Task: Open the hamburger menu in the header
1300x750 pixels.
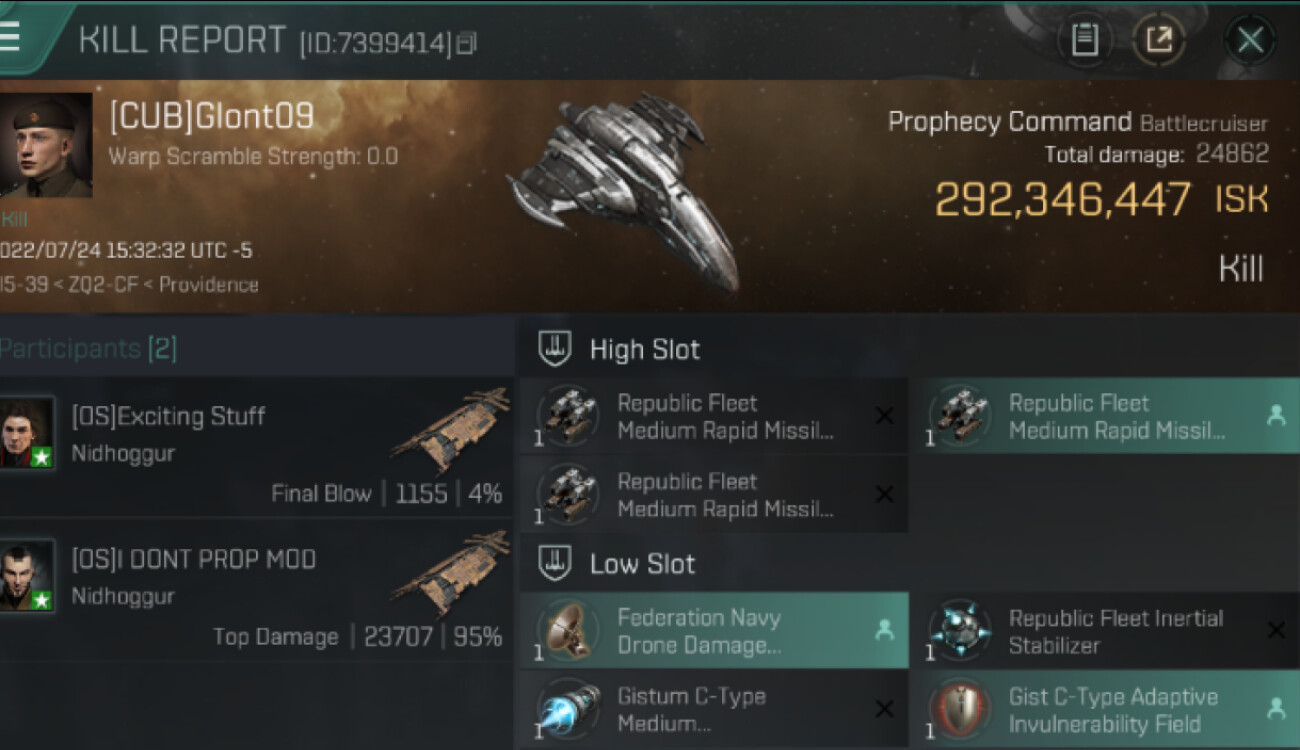Action: [x=12, y=36]
